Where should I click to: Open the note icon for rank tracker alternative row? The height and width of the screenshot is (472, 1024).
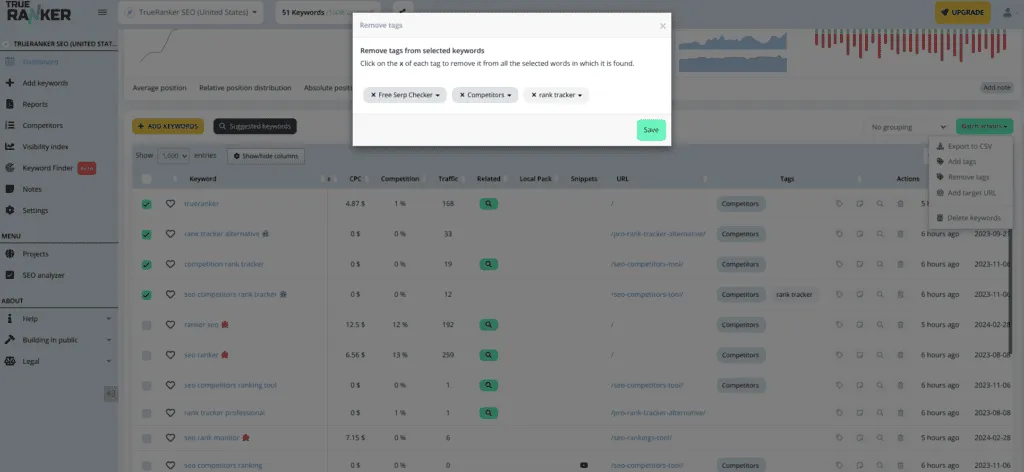point(859,234)
